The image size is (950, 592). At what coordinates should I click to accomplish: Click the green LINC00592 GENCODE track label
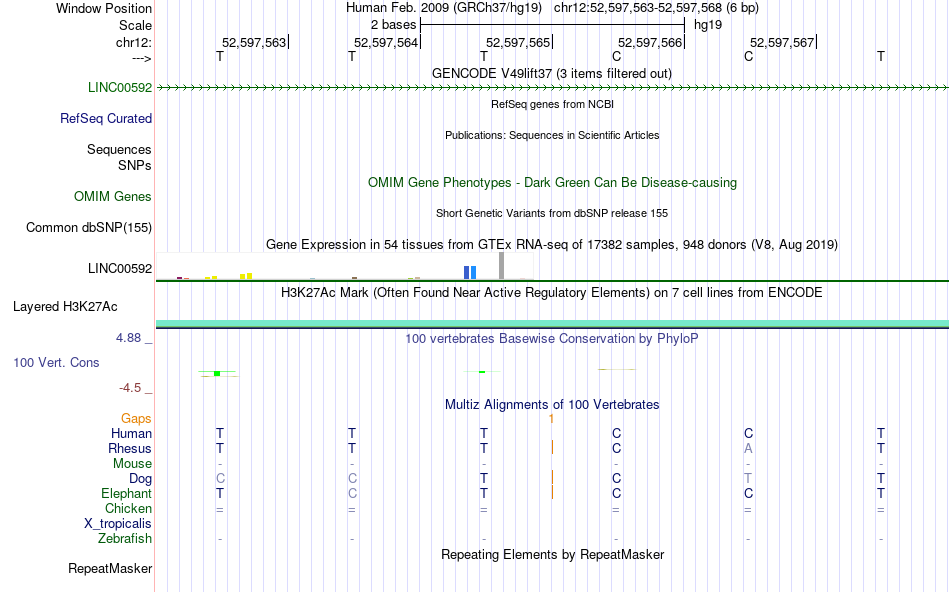(120, 87)
